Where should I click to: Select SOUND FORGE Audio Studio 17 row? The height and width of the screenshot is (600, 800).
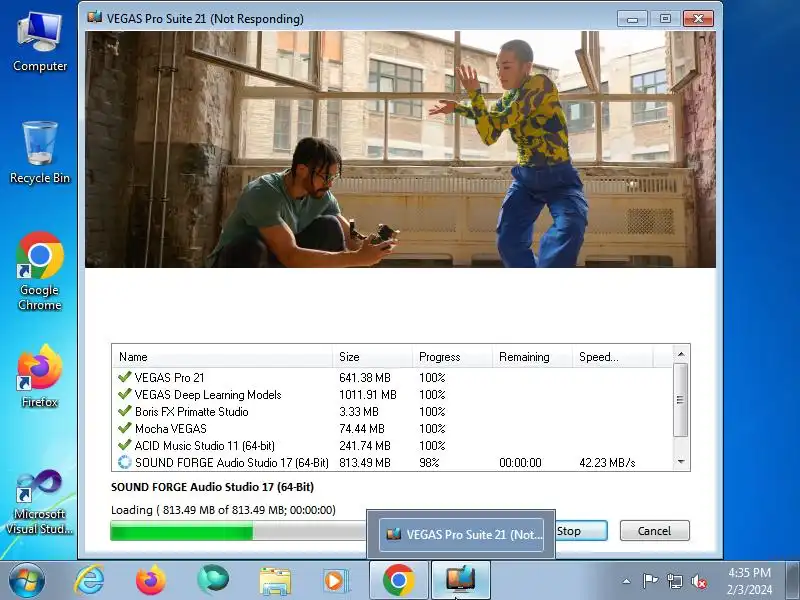392,462
